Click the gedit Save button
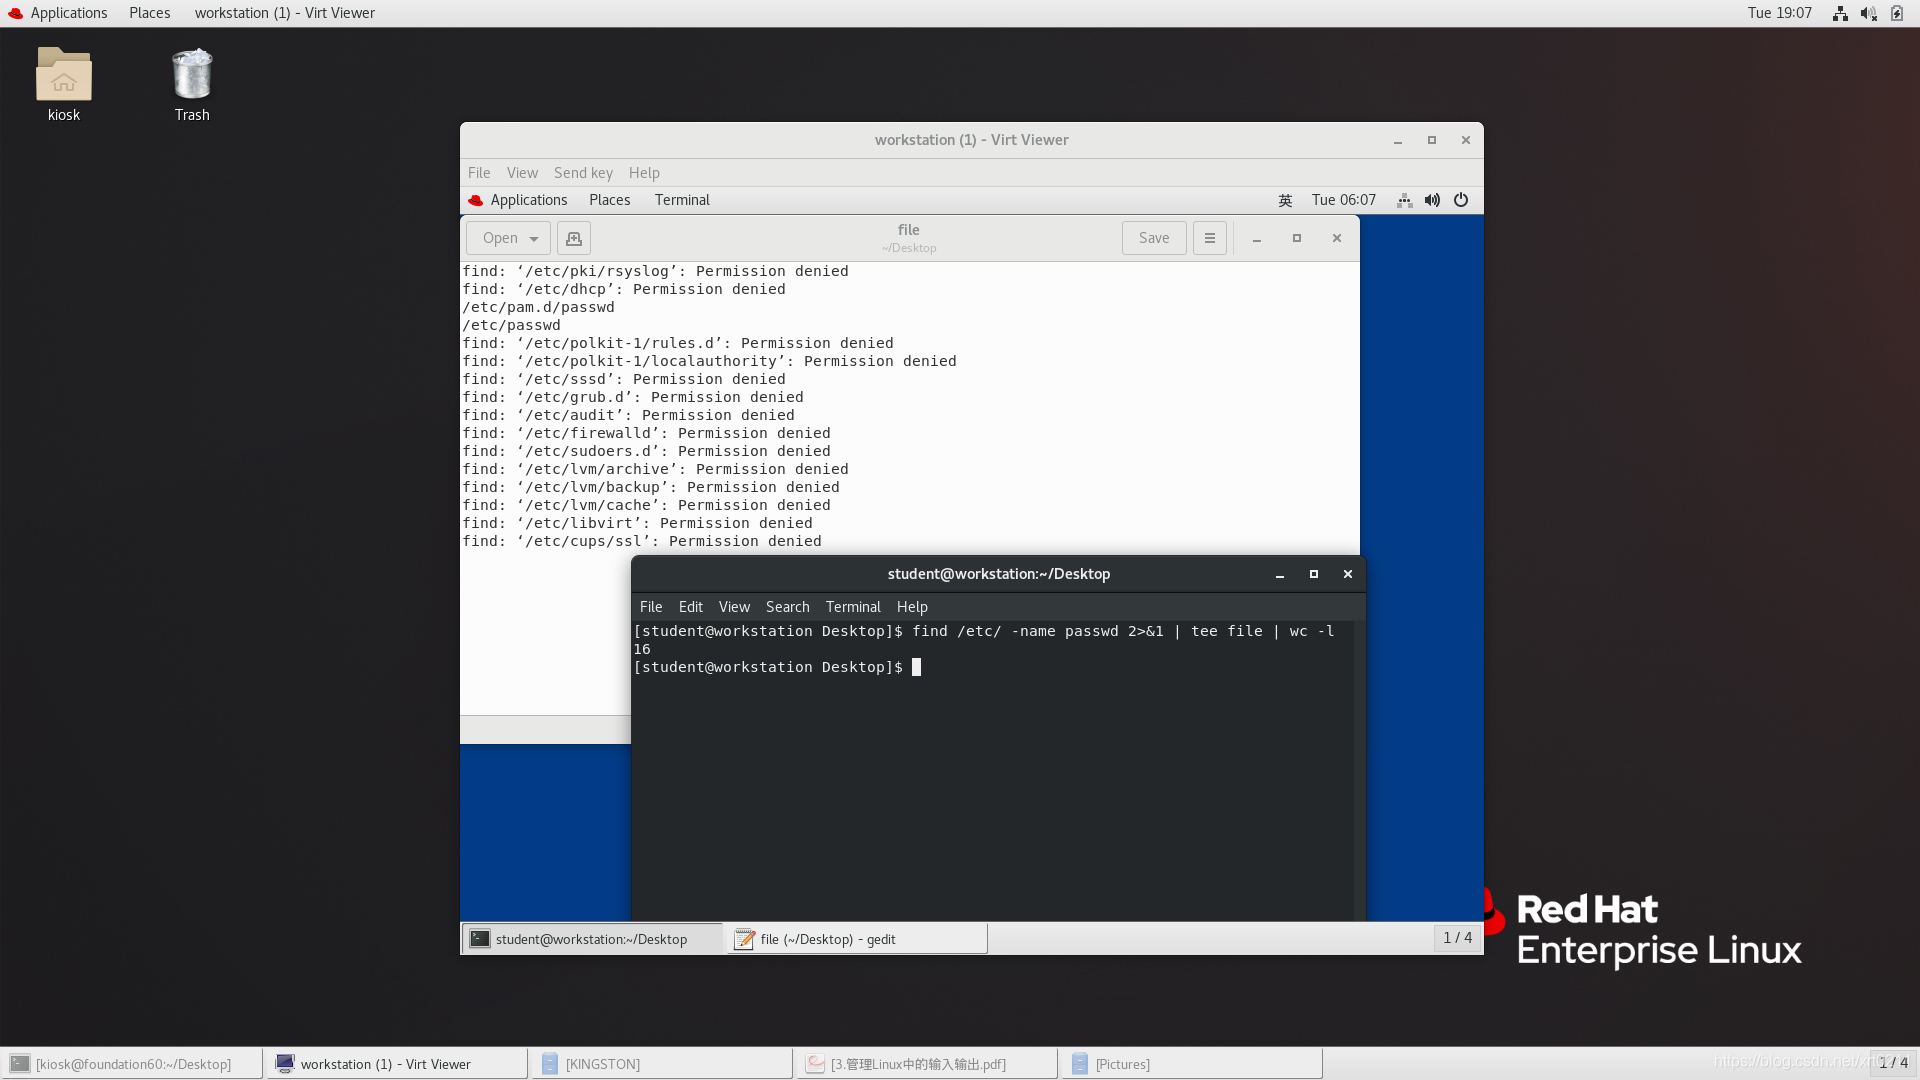1920x1080 pixels. (x=1153, y=238)
